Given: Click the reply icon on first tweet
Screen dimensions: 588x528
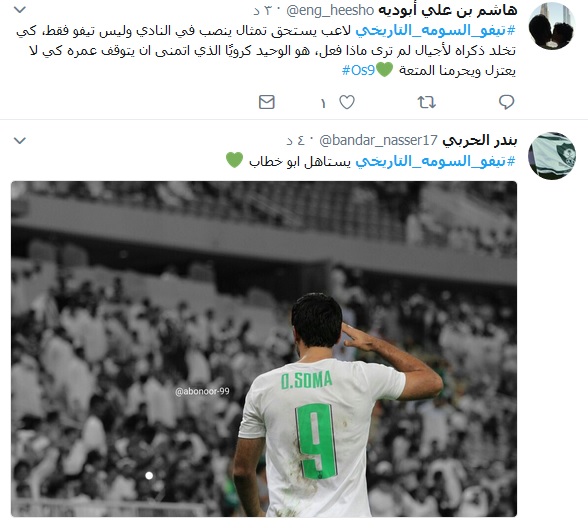Looking at the screenshot, I should click(x=506, y=102).
